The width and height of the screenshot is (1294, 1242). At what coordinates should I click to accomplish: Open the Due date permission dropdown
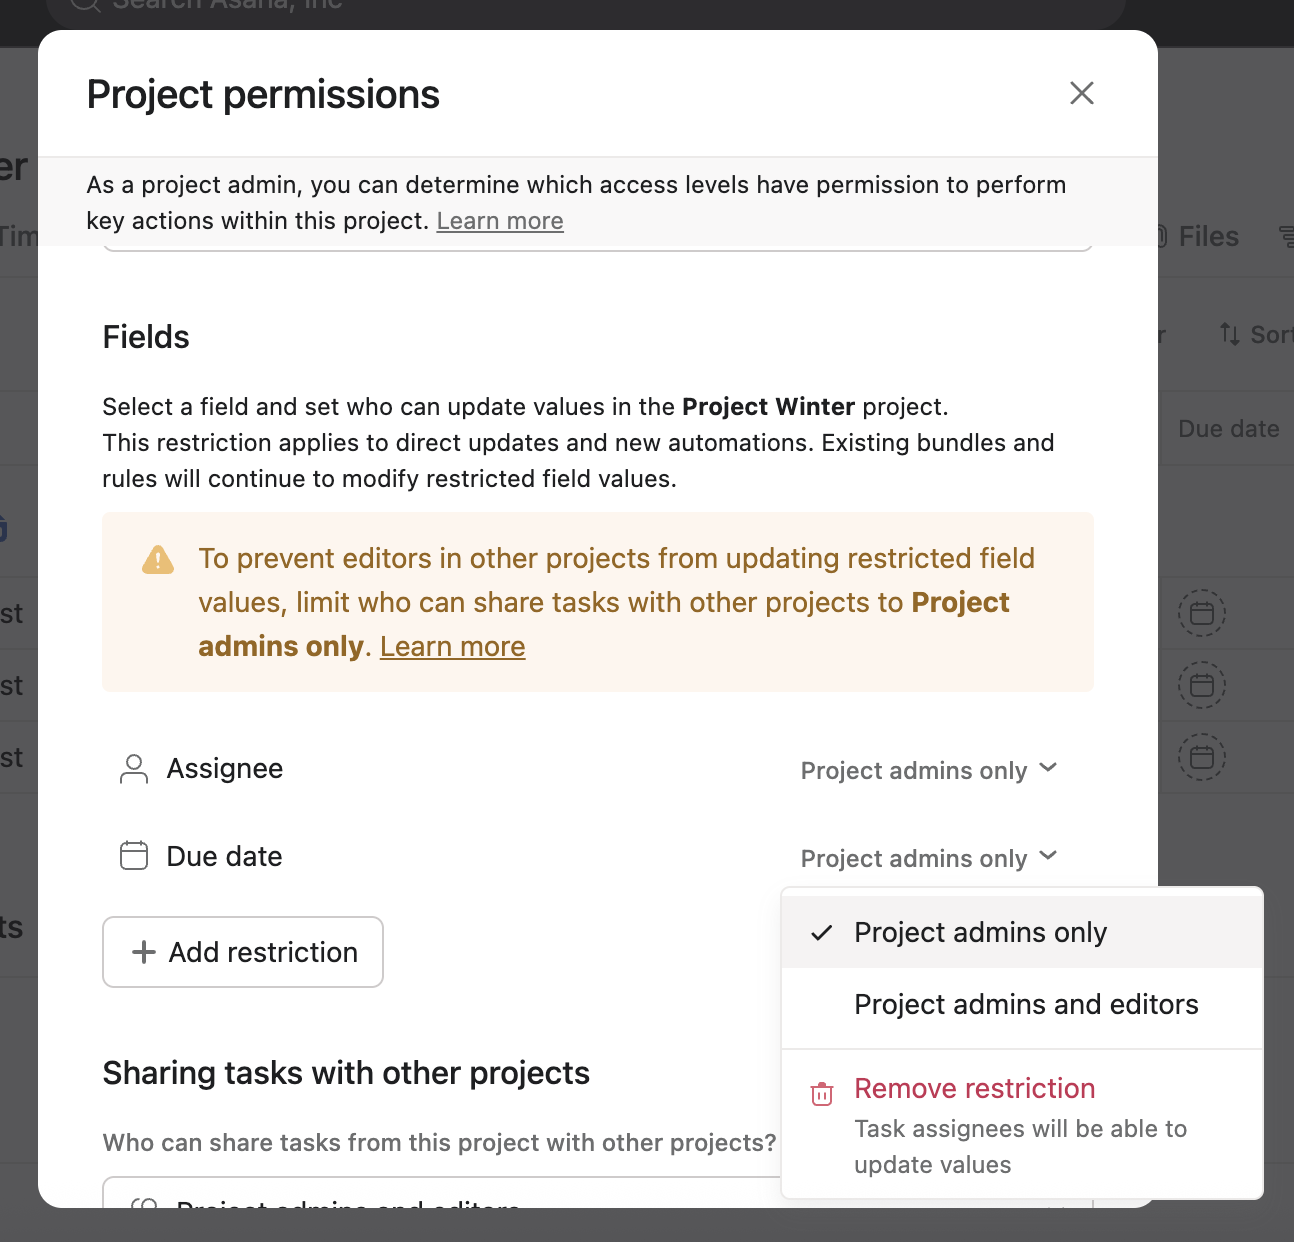(x=928, y=858)
